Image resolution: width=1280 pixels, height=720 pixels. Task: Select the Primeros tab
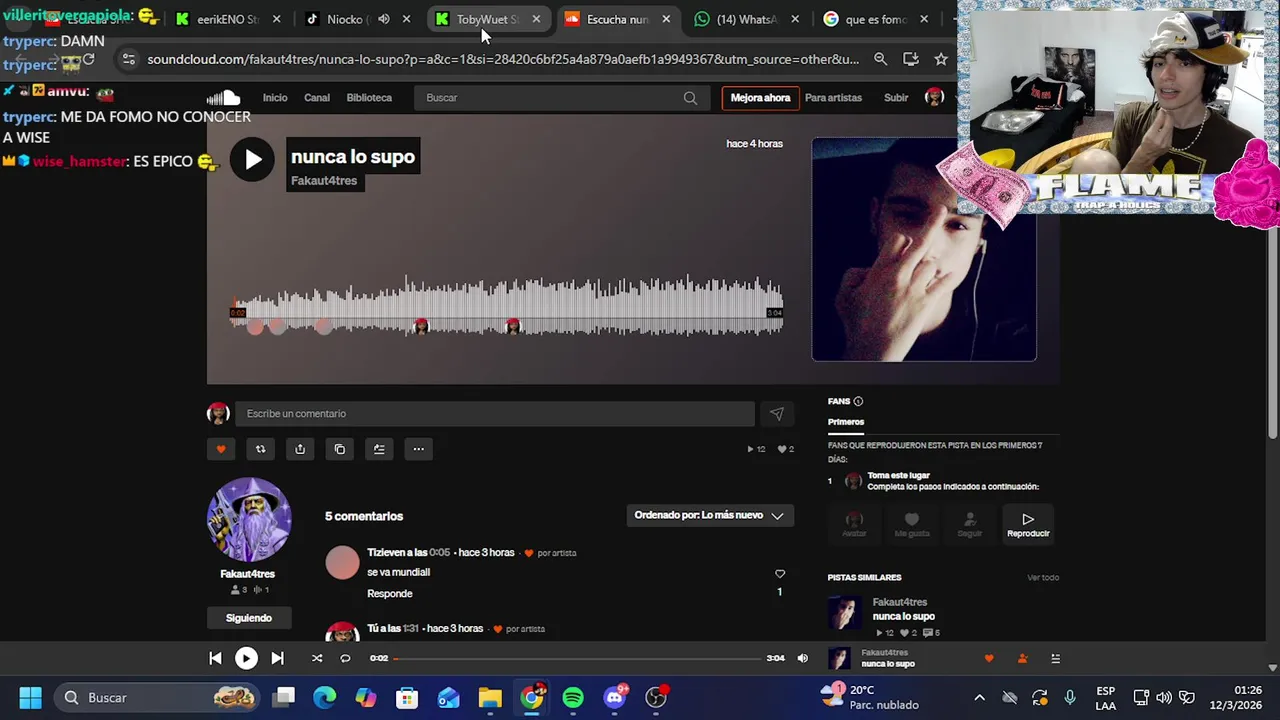[846, 422]
